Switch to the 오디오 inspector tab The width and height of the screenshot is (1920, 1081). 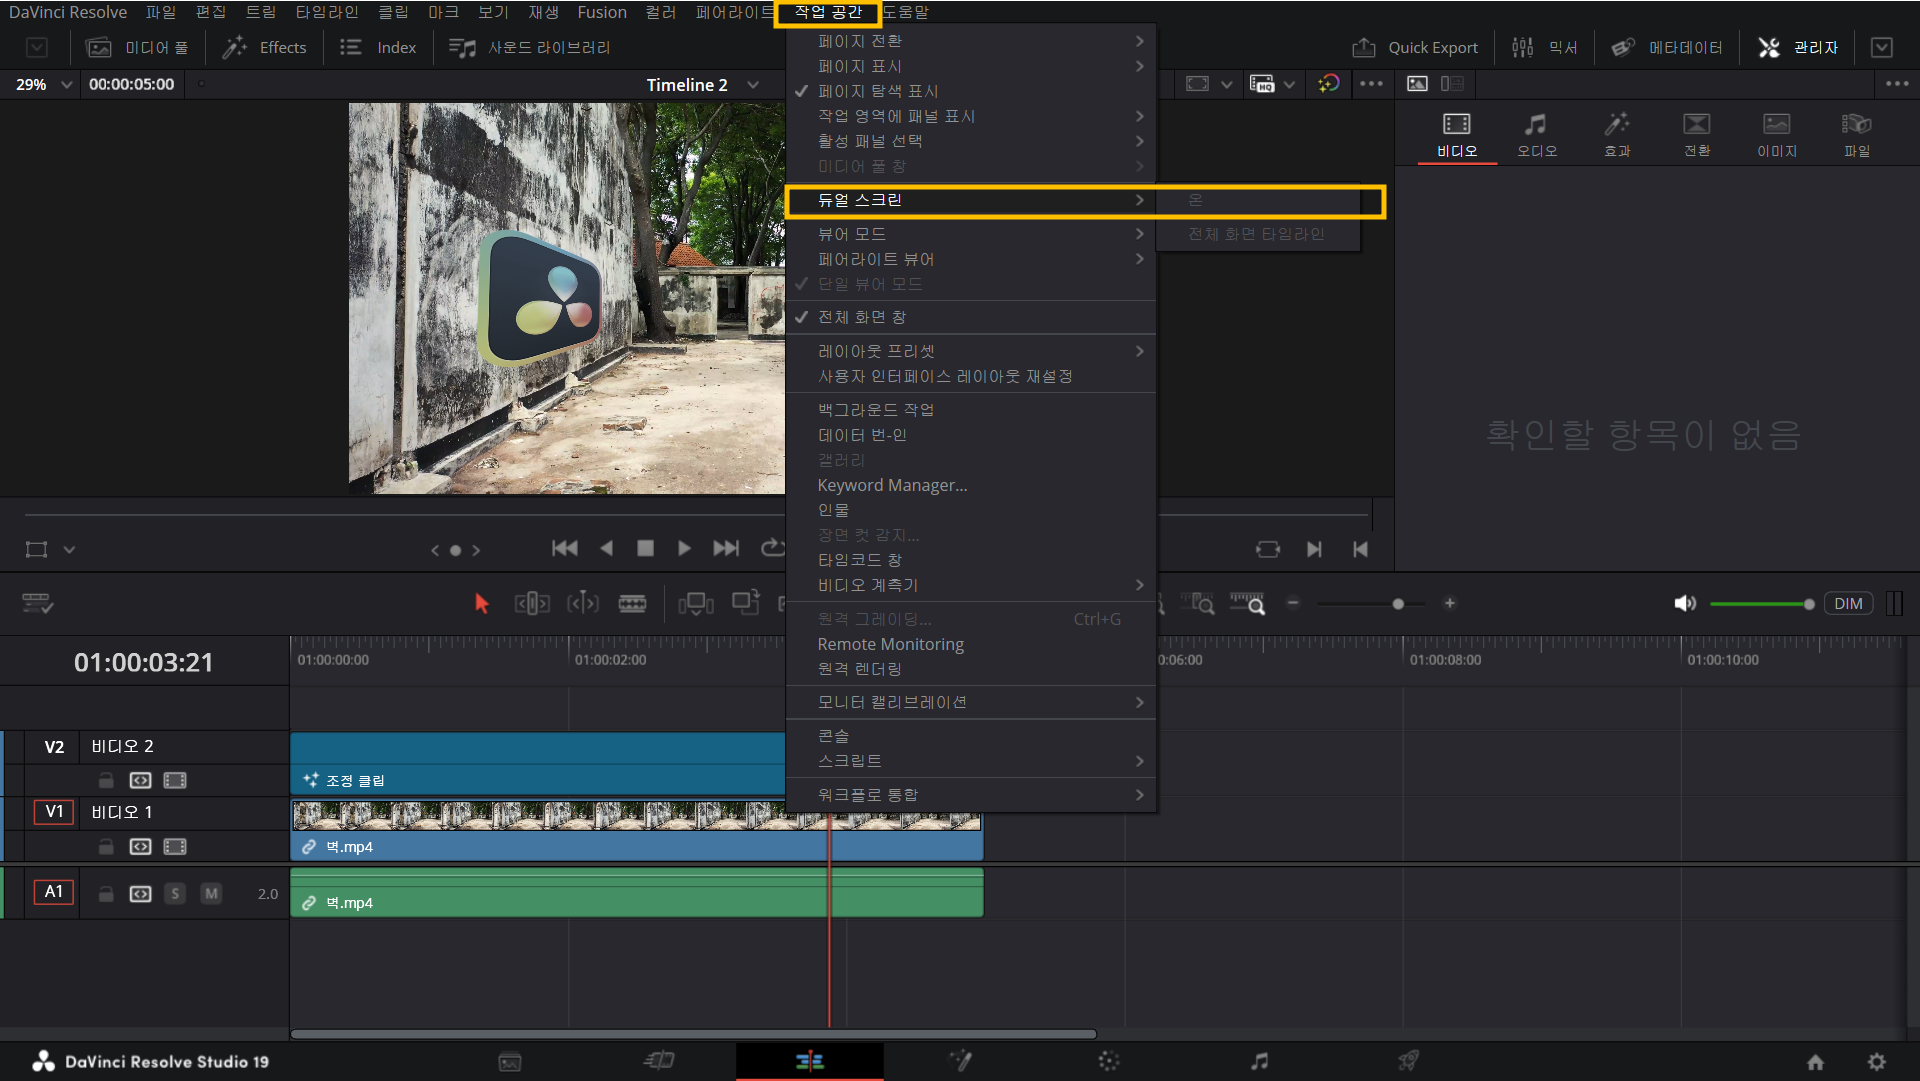click(x=1536, y=134)
